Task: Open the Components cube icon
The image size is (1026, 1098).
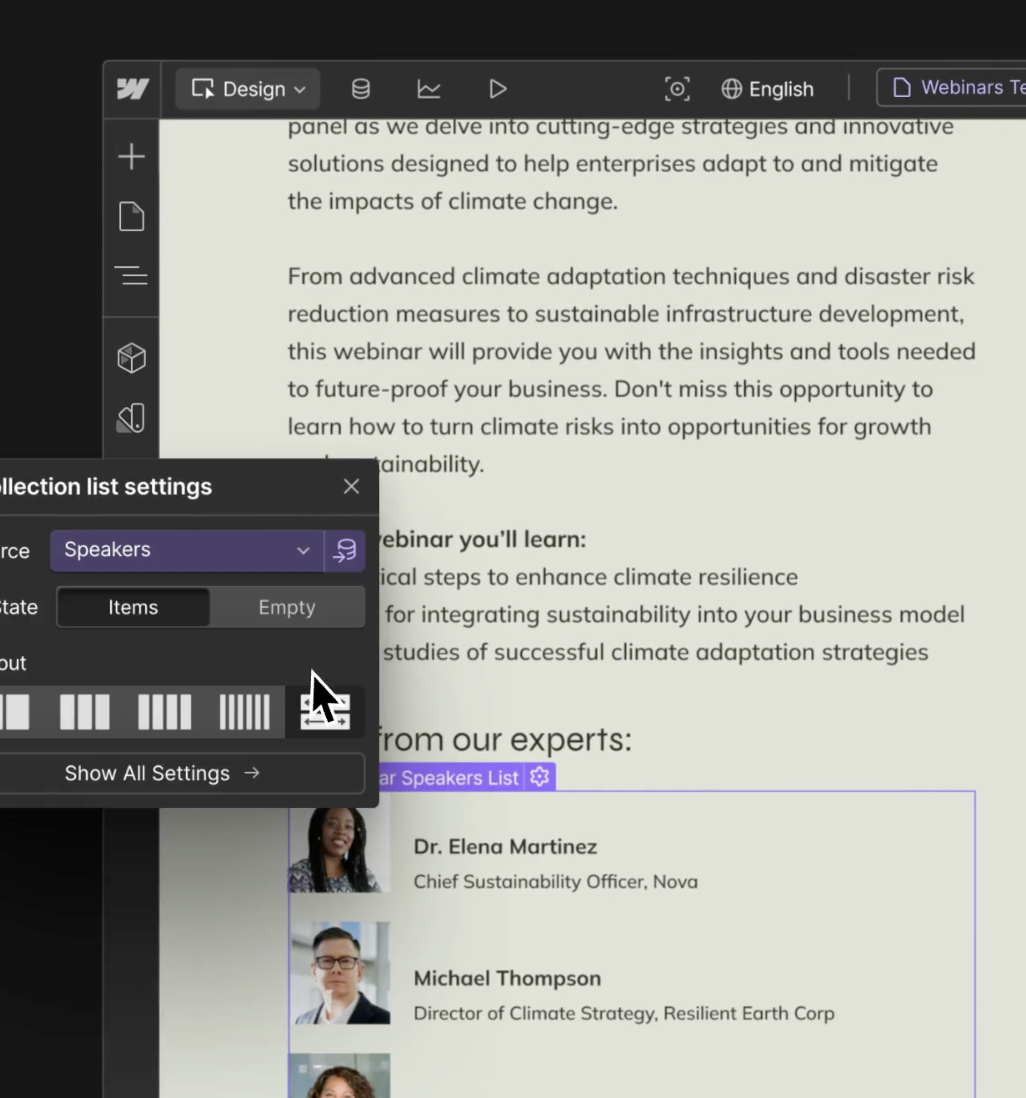Action: tap(132, 358)
